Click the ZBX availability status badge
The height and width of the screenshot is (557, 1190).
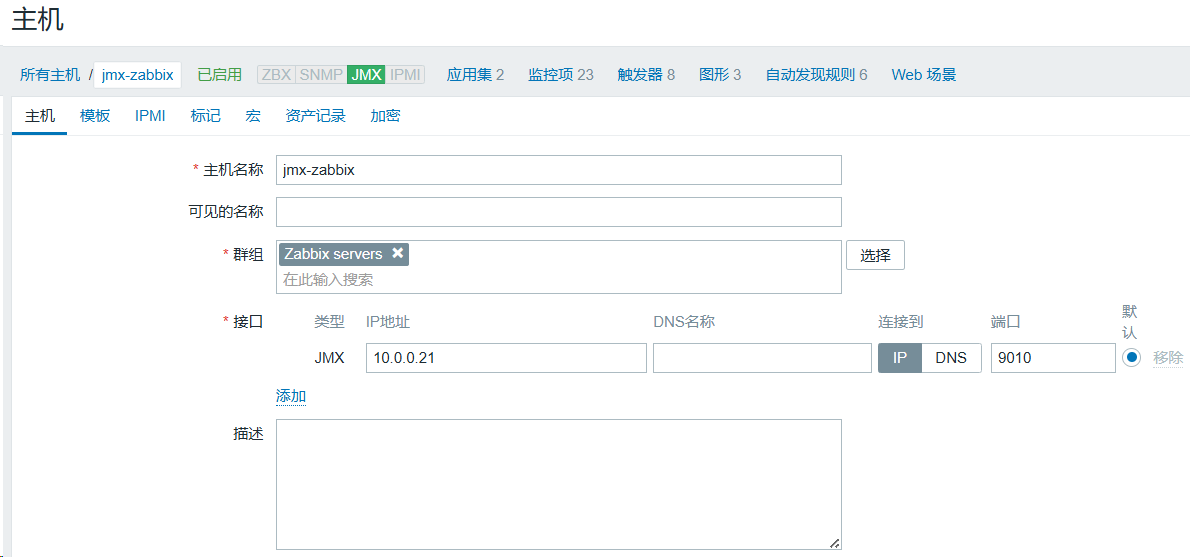pyautogui.click(x=276, y=75)
